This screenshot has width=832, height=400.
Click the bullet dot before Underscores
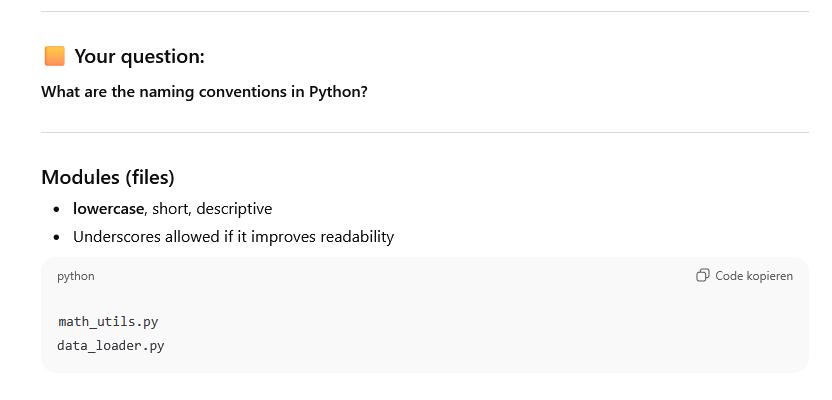pyautogui.click(x=56, y=238)
